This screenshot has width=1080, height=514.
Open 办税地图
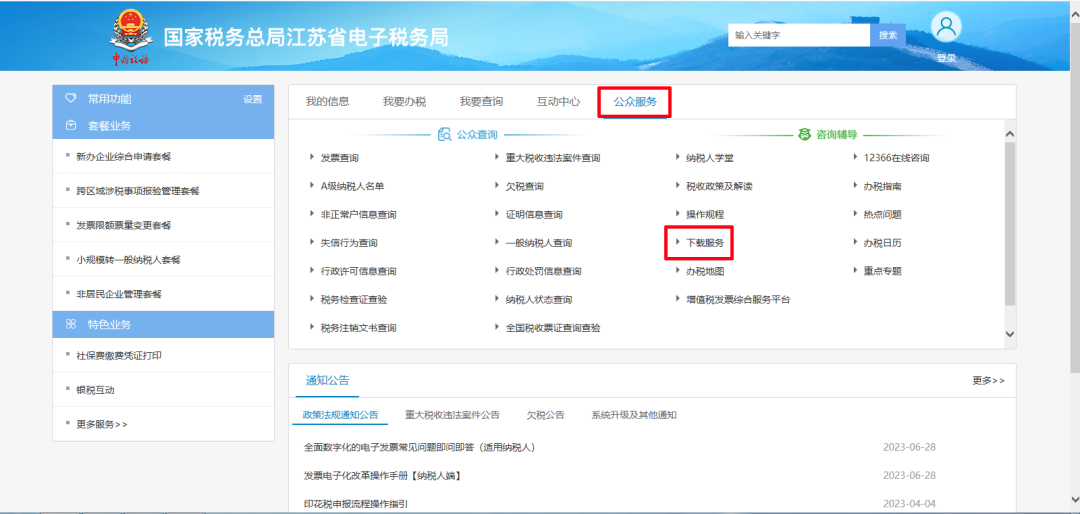point(705,271)
